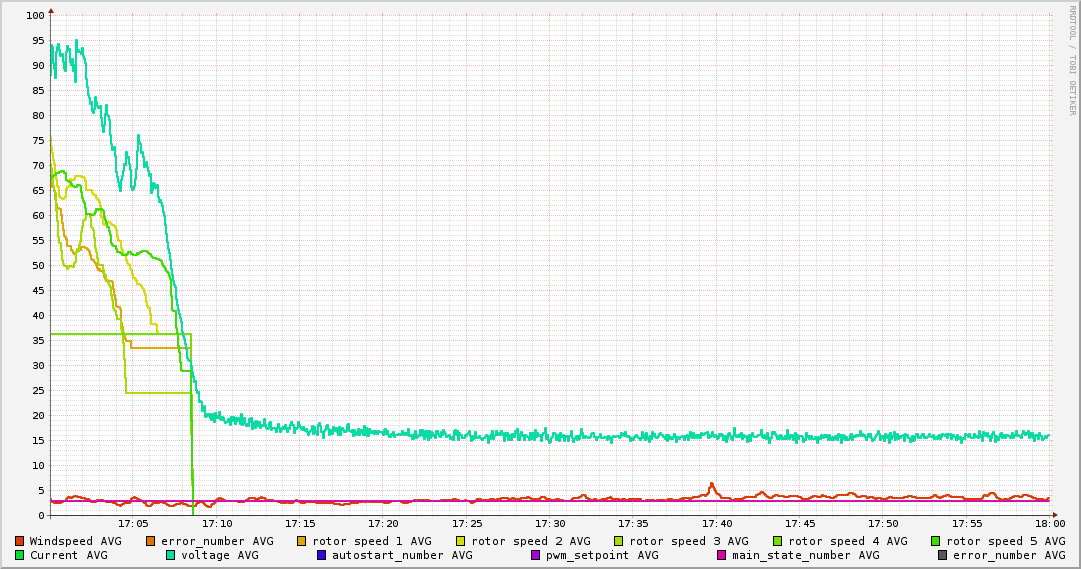Click the blue autostart_number AVG swatch

tap(321, 555)
